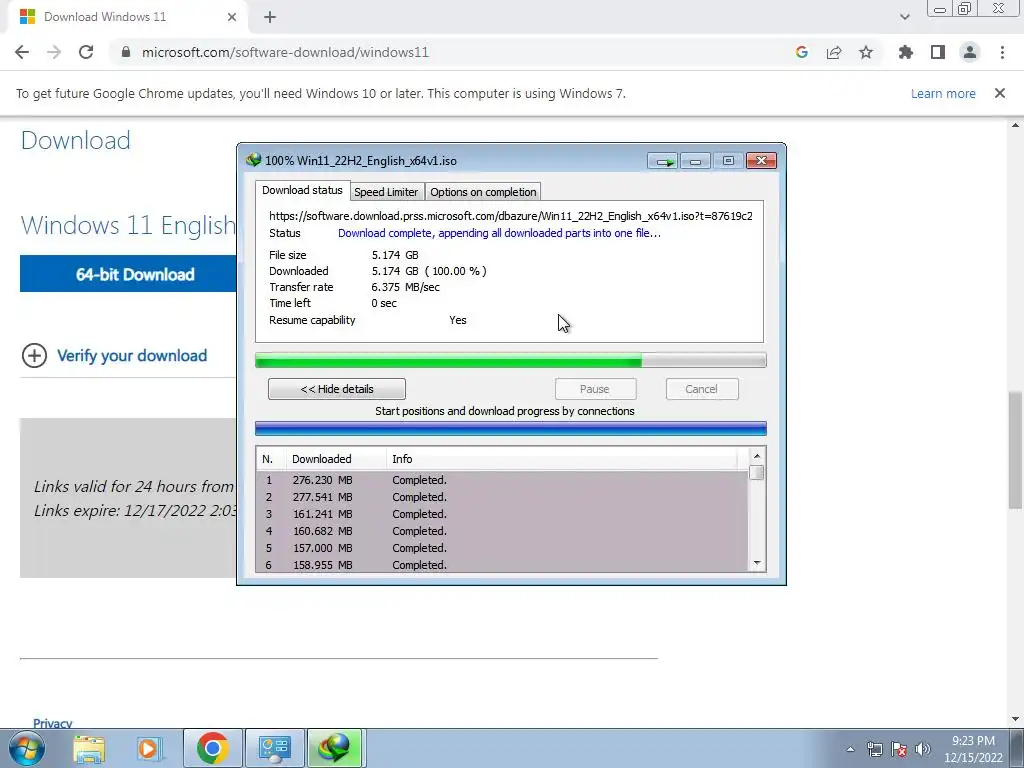Maximize the IDM download dialog
Image resolution: width=1024 pixels, height=768 pixels.
728,161
